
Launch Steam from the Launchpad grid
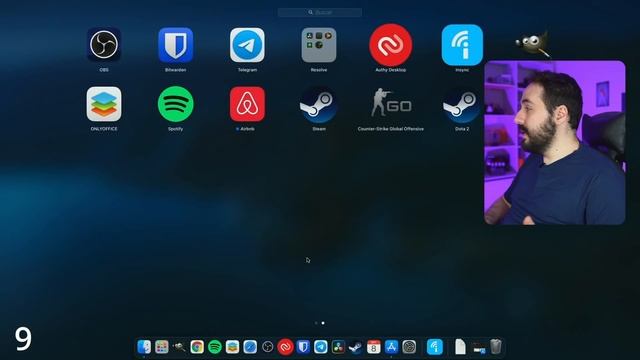[x=319, y=104]
